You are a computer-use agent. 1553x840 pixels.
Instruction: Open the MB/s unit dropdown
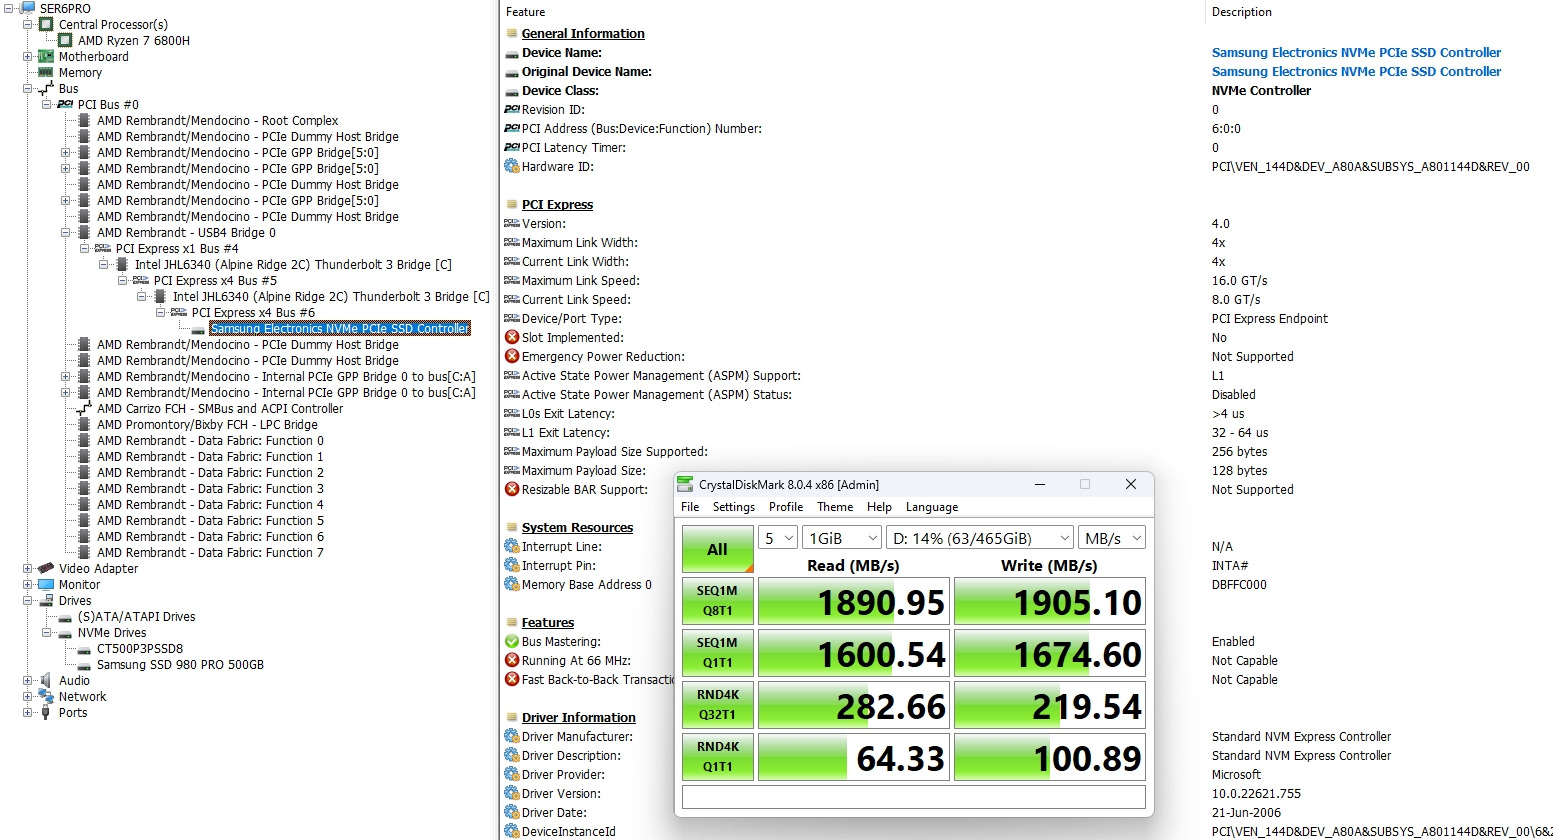pos(1112,538)
